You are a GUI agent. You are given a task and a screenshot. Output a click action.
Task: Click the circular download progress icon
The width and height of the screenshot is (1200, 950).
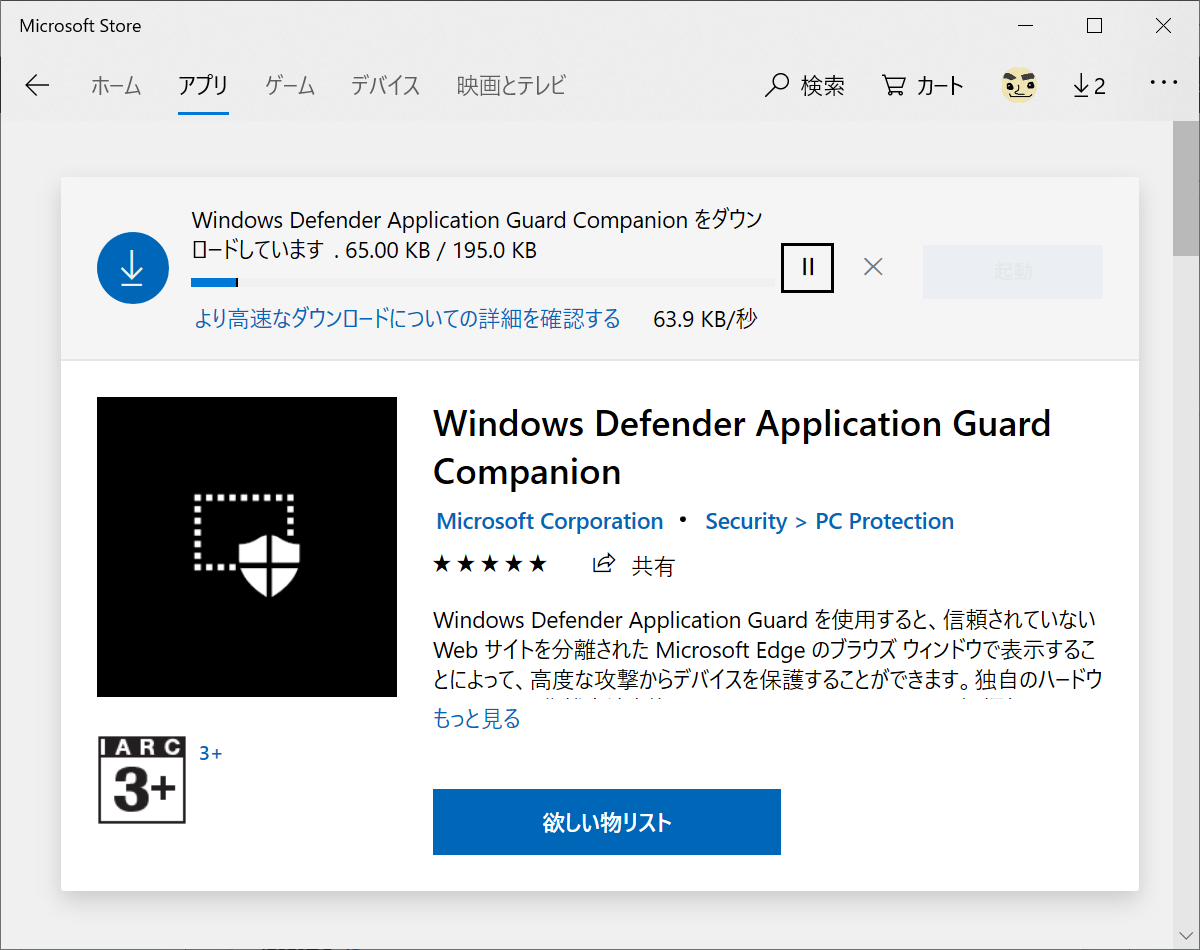132,267
